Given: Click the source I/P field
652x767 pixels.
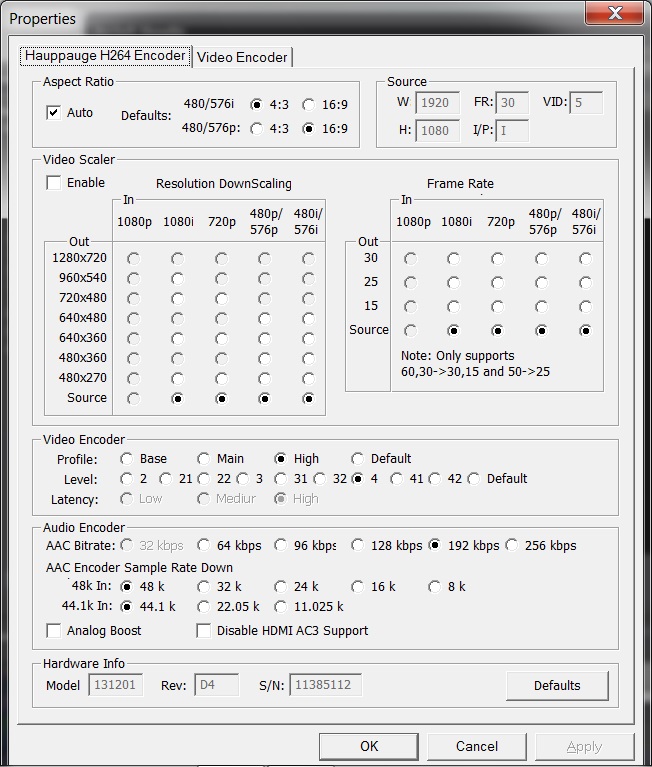Looking at the screenshot, I should click(512, 131).
